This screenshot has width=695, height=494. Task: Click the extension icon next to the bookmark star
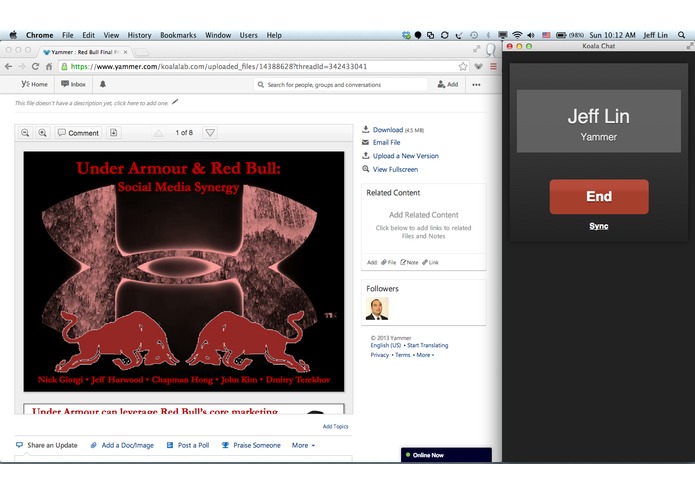(479, 66)
